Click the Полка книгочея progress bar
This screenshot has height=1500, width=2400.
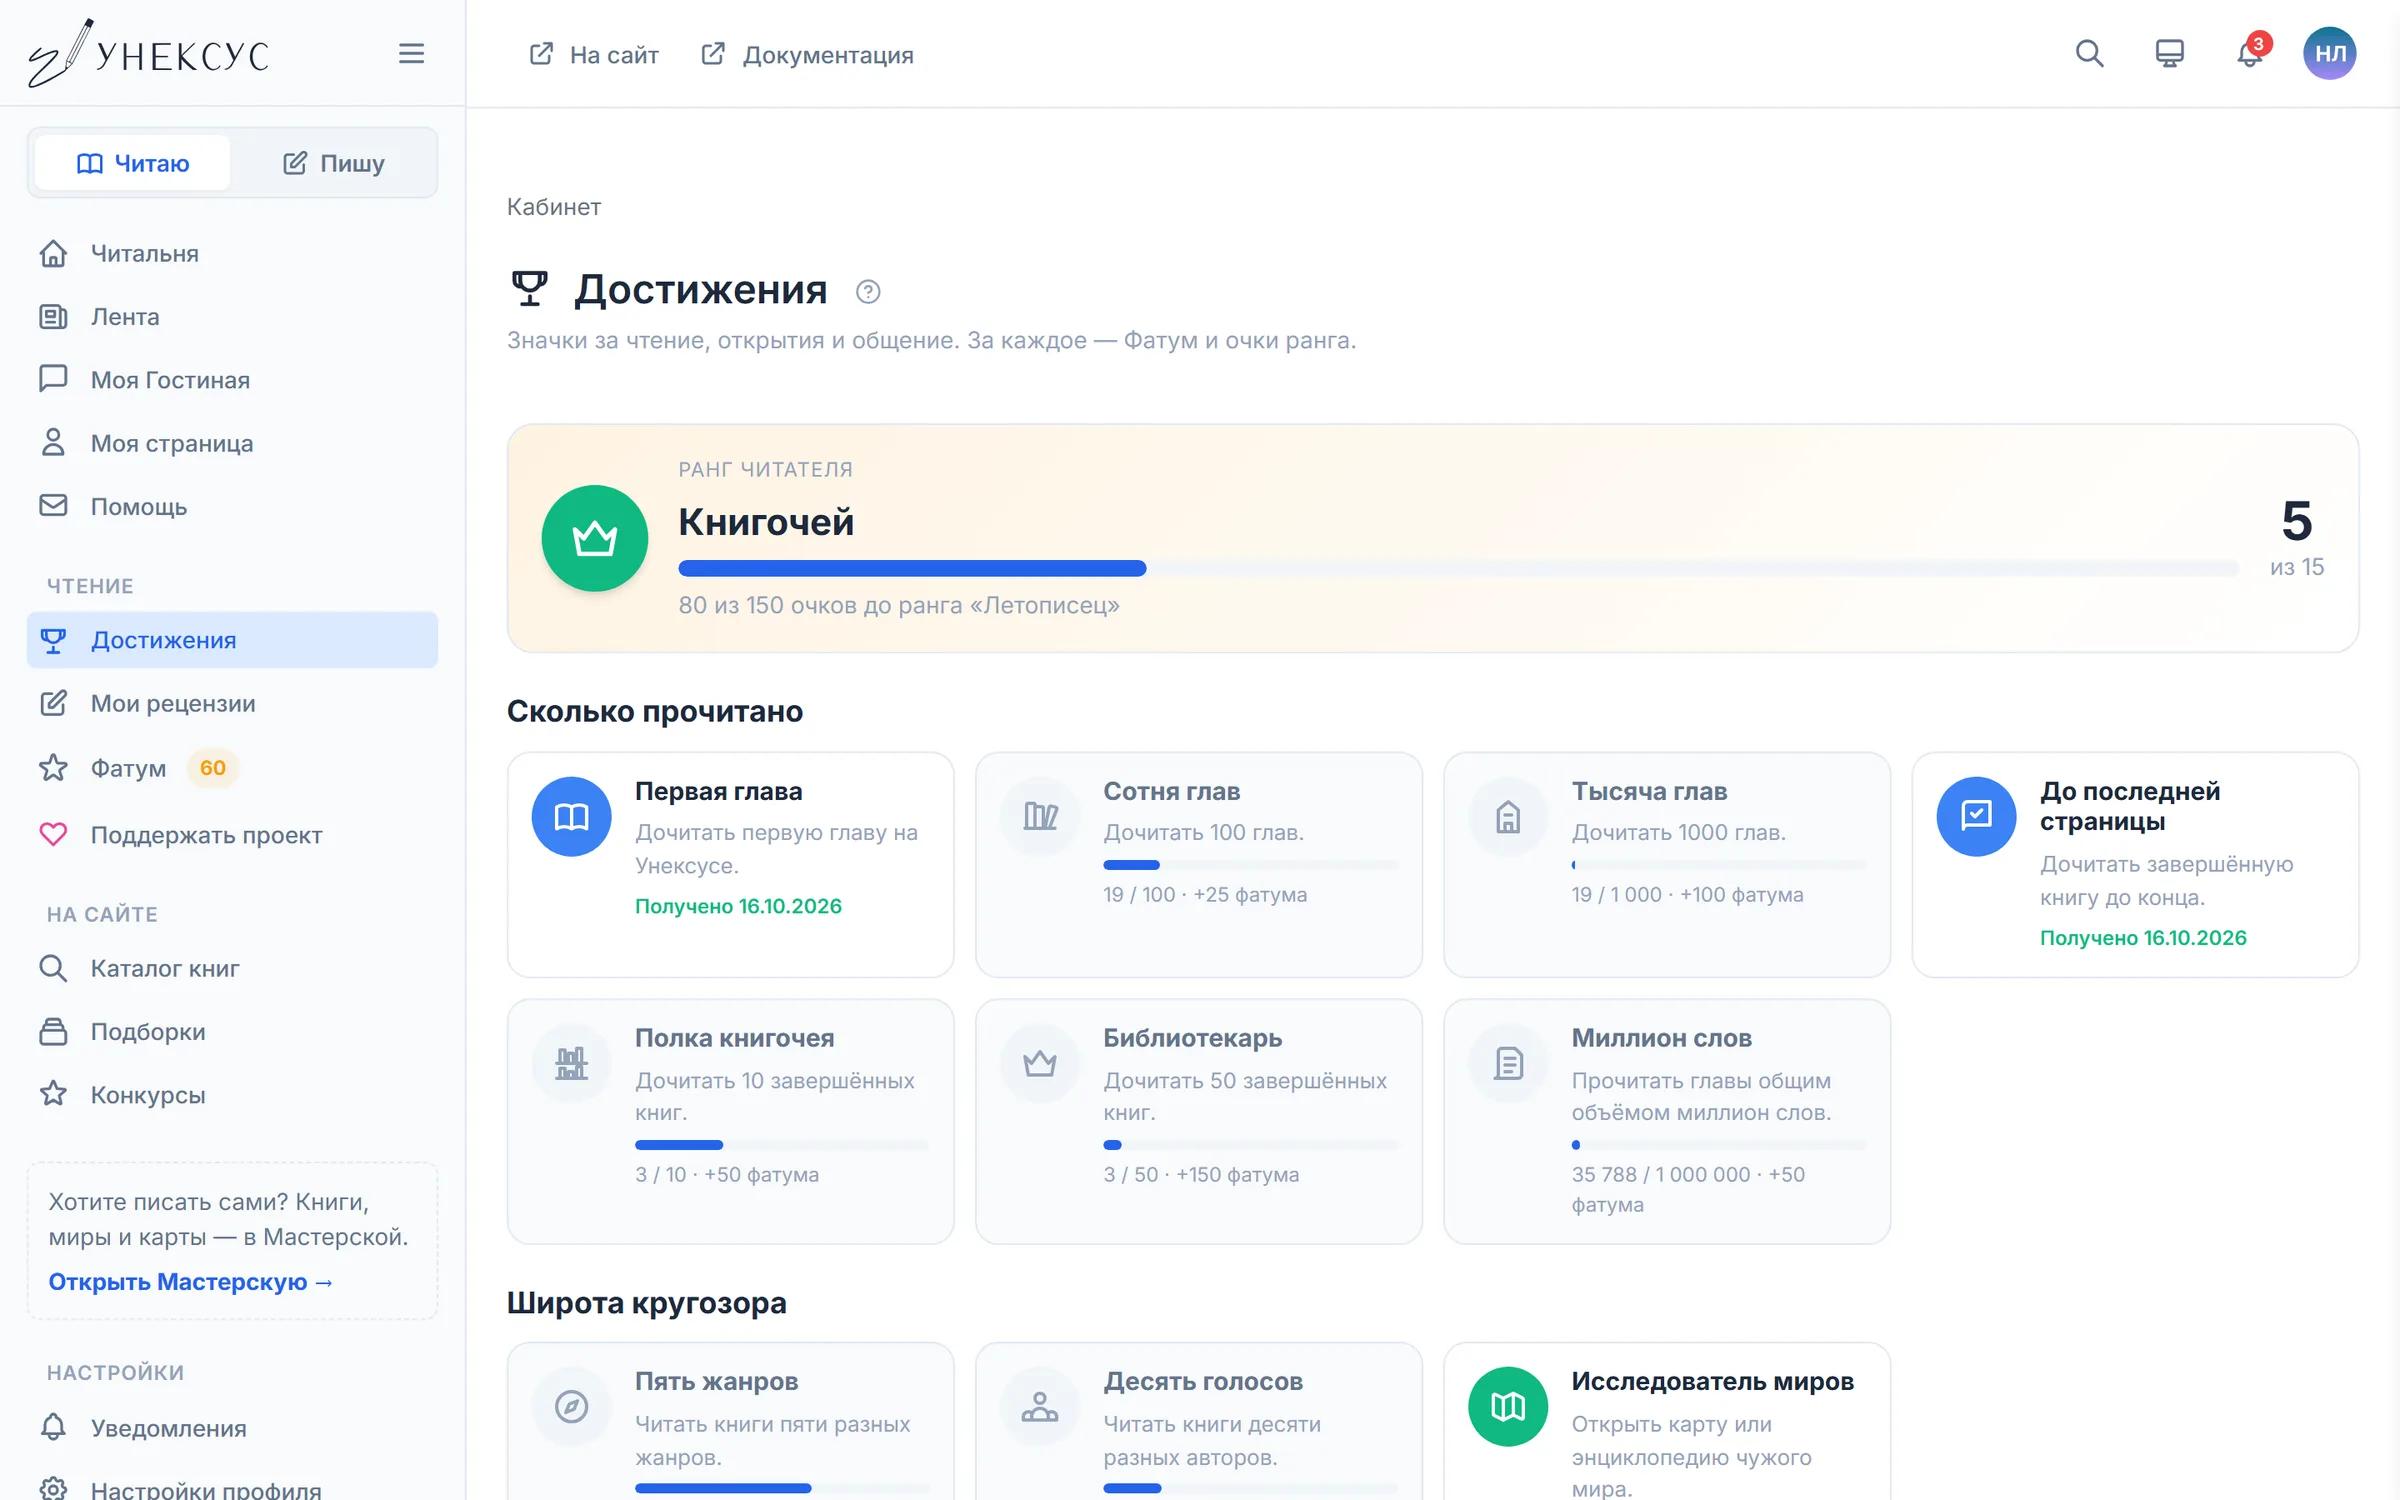pos(782,1144)
